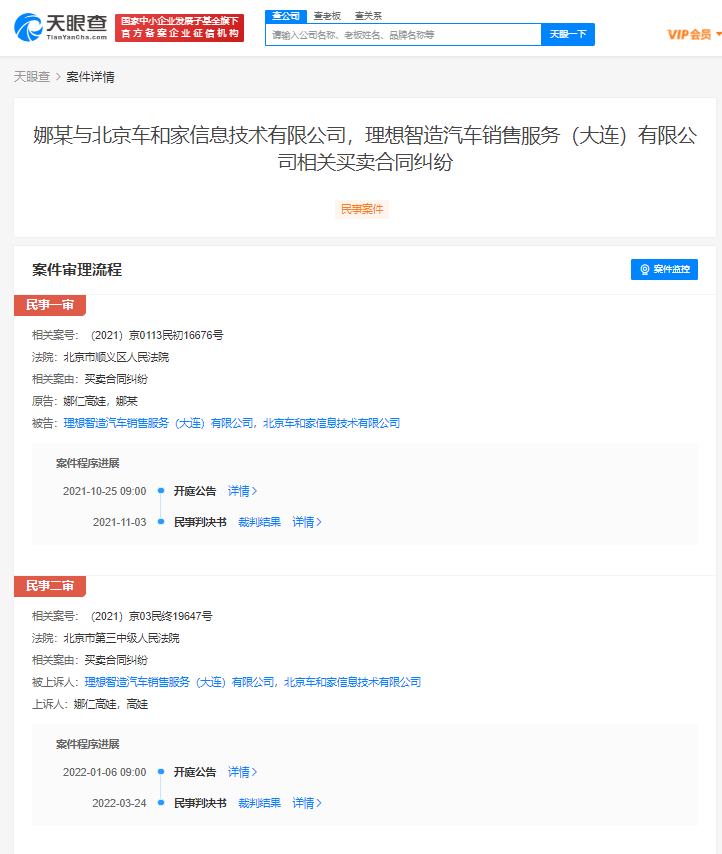Open 详情 for the 2022-01-06 开庭公告
Screen dimensions: 722x854
coord(242,772)
